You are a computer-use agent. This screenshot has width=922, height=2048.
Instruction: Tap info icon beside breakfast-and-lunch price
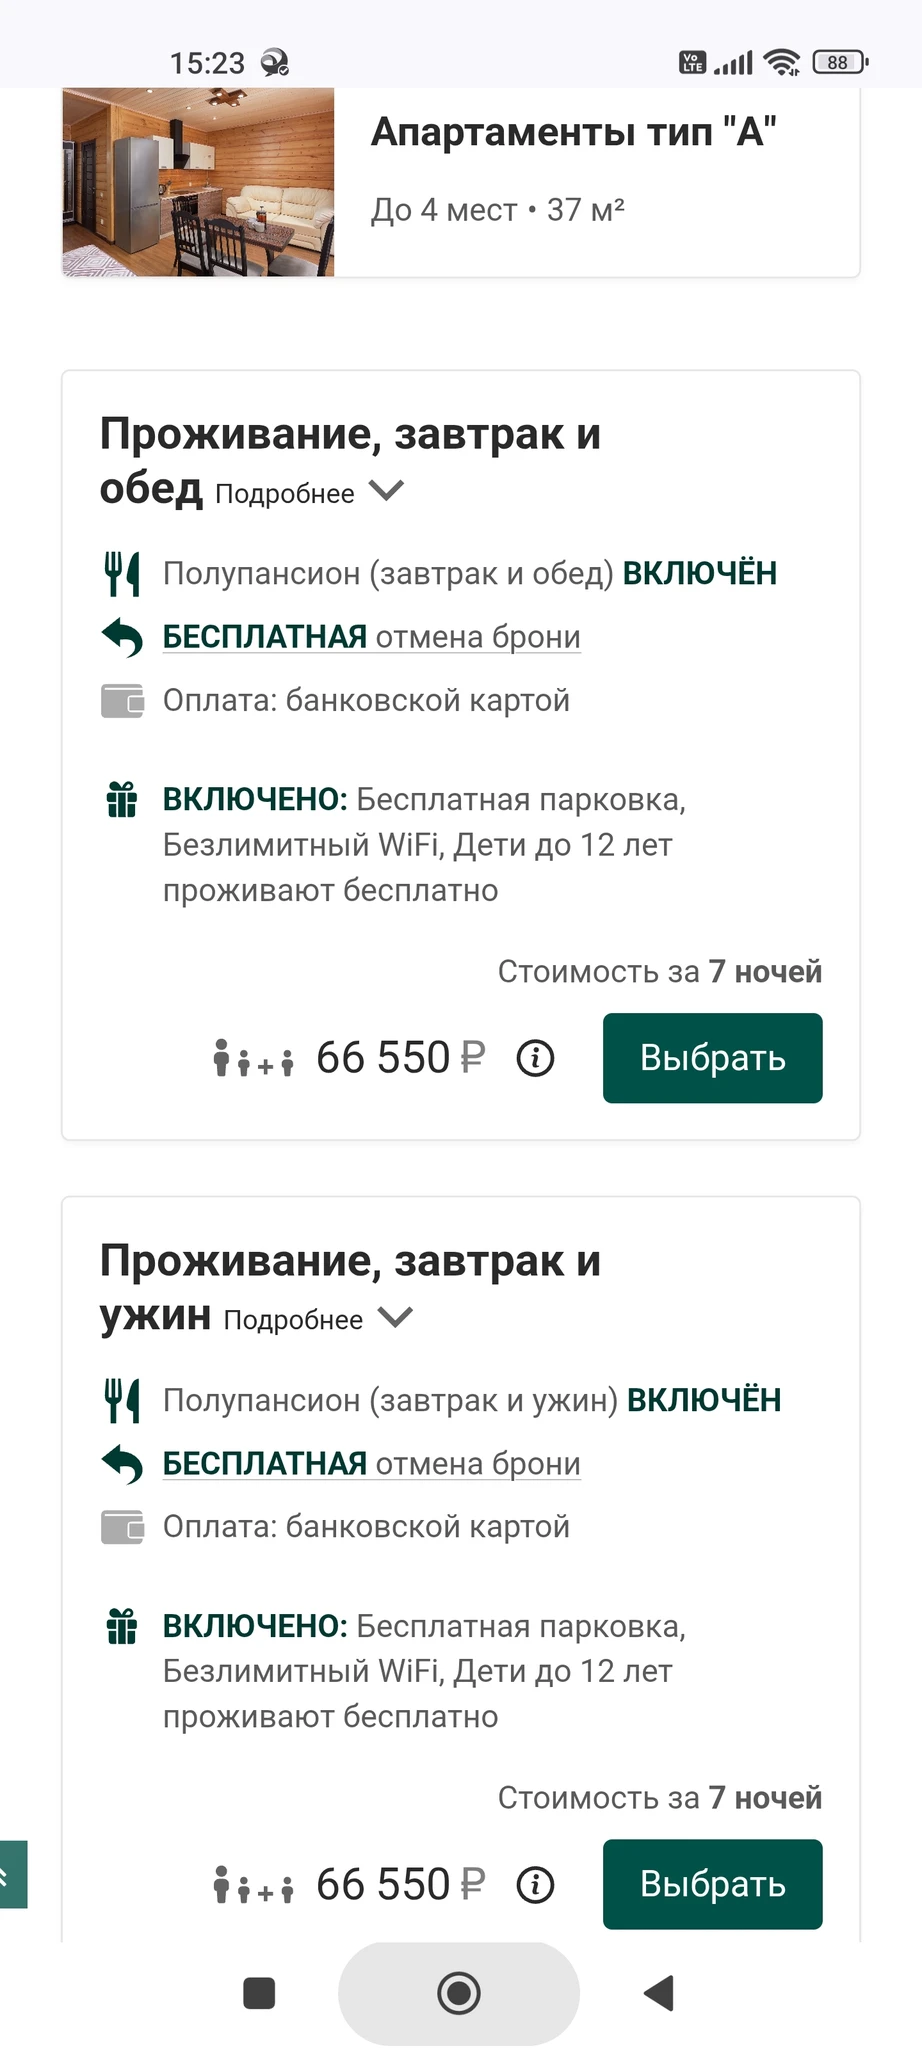535,1058
